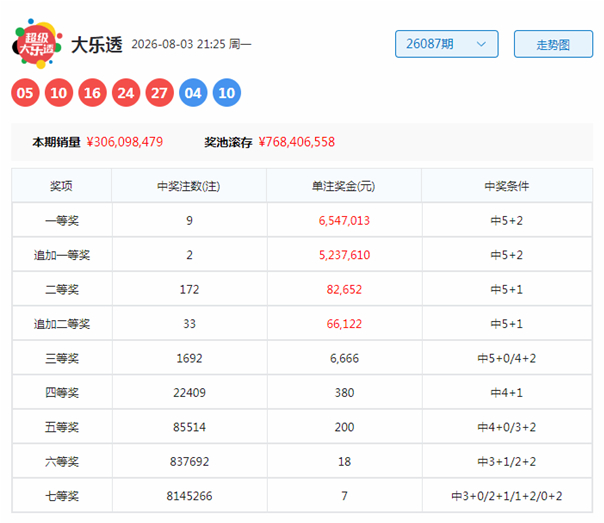Click the condition 中3+0/2+1/1+2/0+2
This screenshot has height=523, width=604.
pos(507,496)
